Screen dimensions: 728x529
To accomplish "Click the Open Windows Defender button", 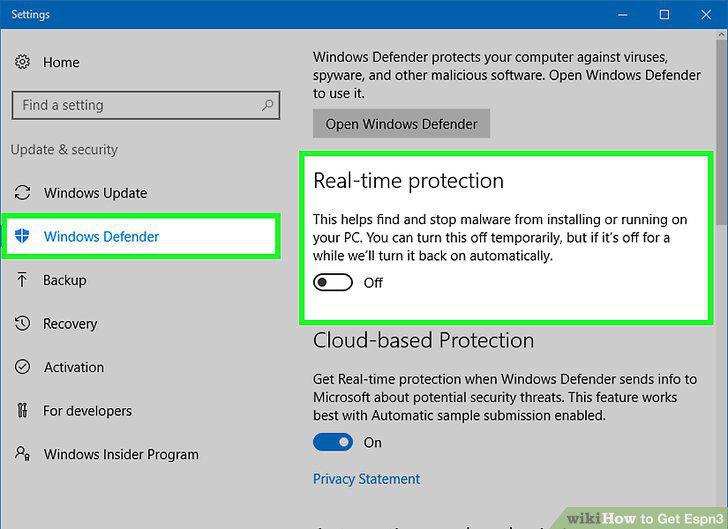I will (x=401, y=124).
